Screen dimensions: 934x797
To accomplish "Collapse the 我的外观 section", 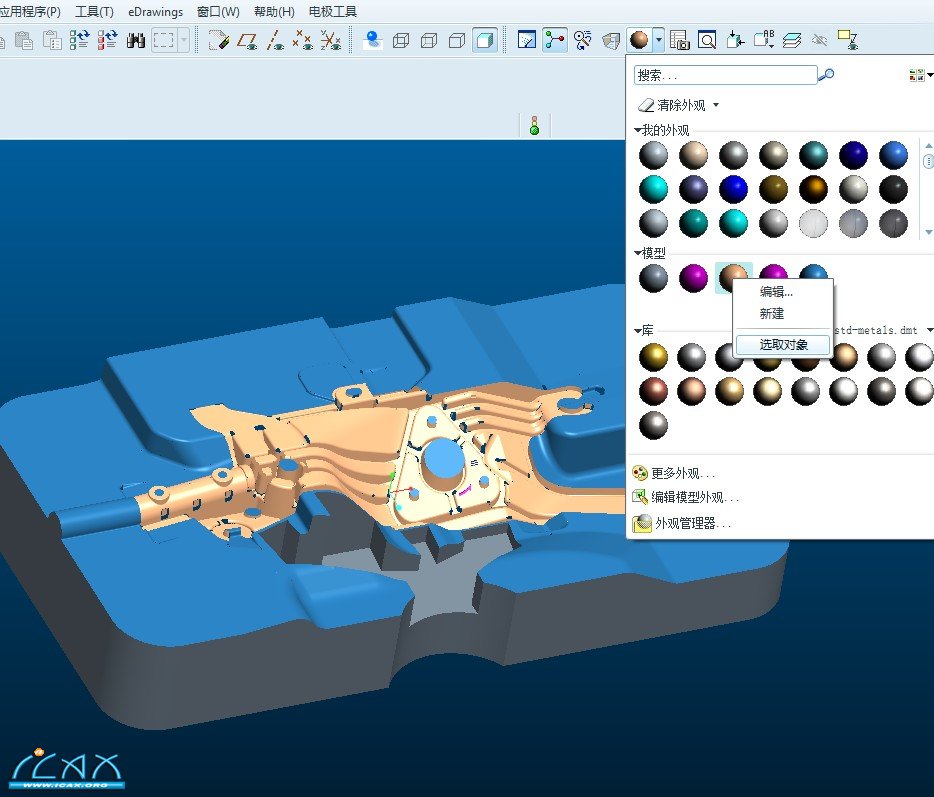I will [x=638, y=131].
